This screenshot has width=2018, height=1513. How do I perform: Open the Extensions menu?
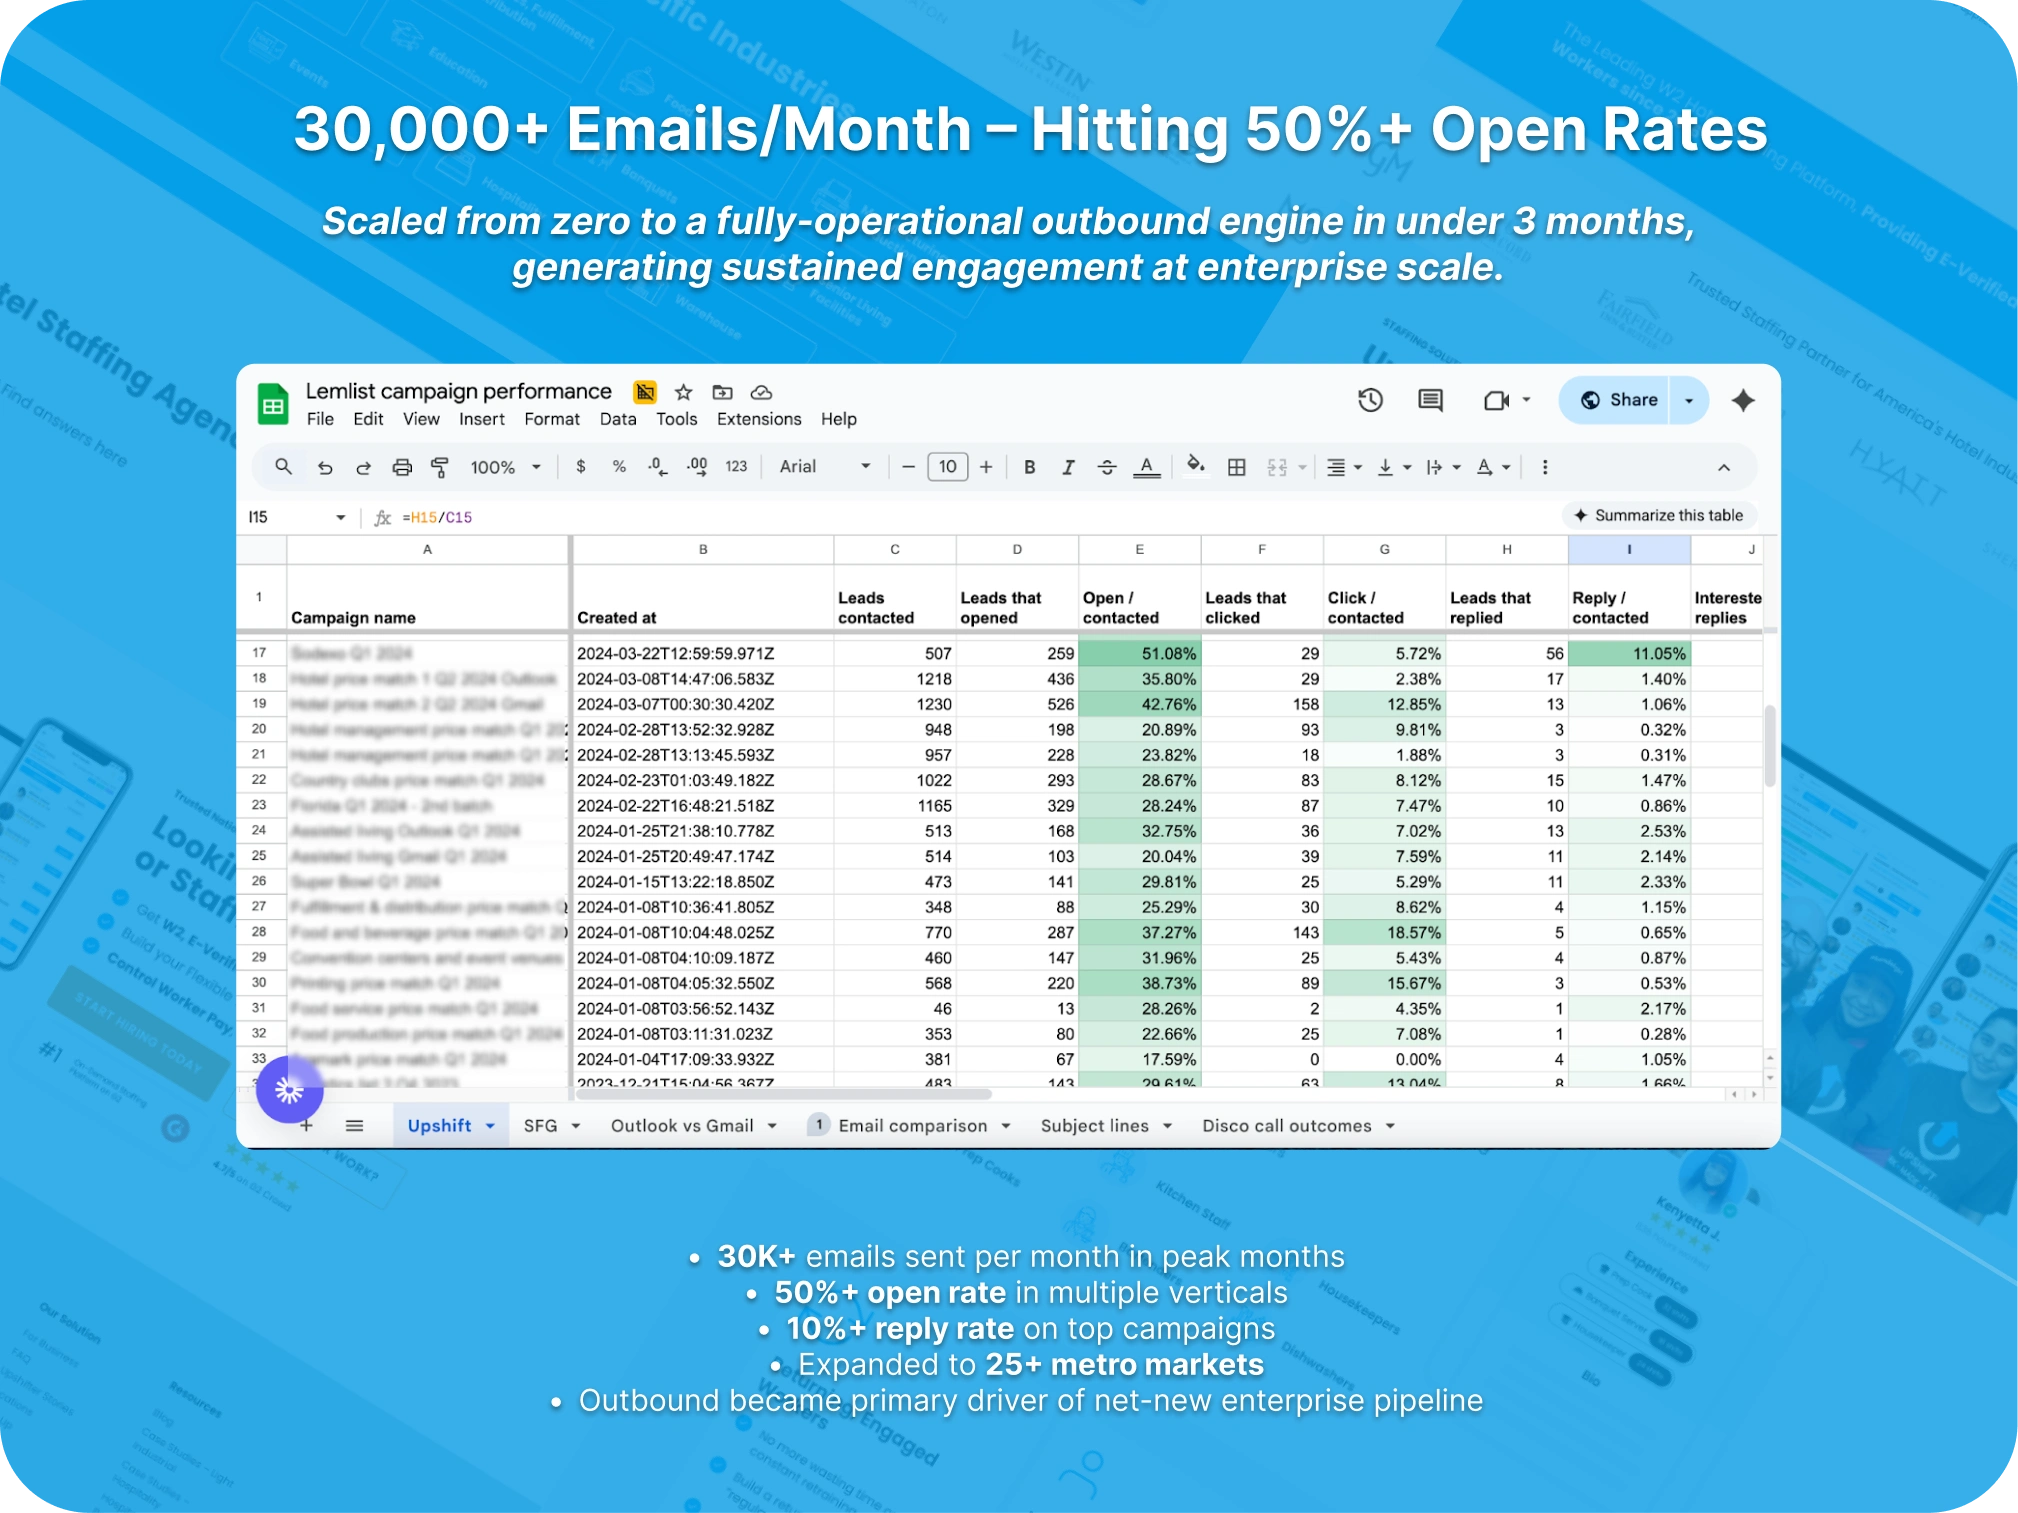tap(758, 419)
